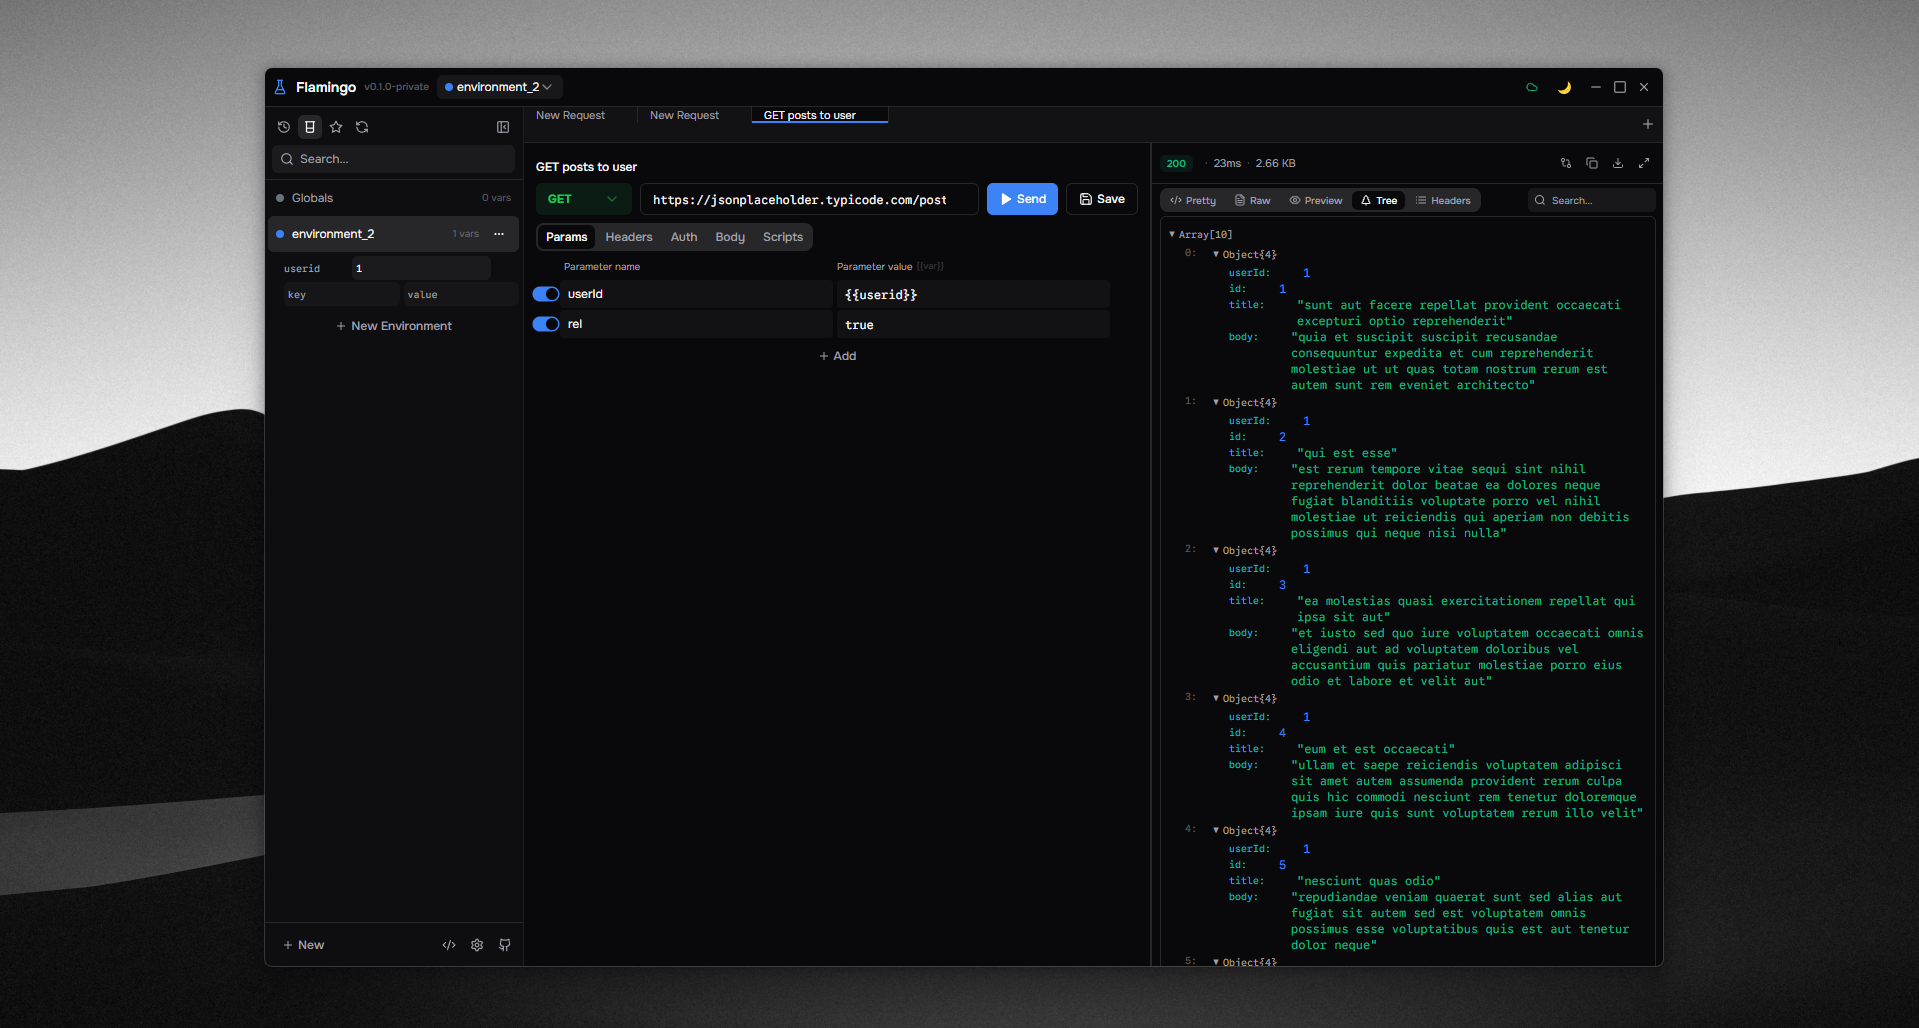Viewport: 1919px width, 1028px height.
Task: Open settings gear in sidebar footer
Action: pos(477,945)
